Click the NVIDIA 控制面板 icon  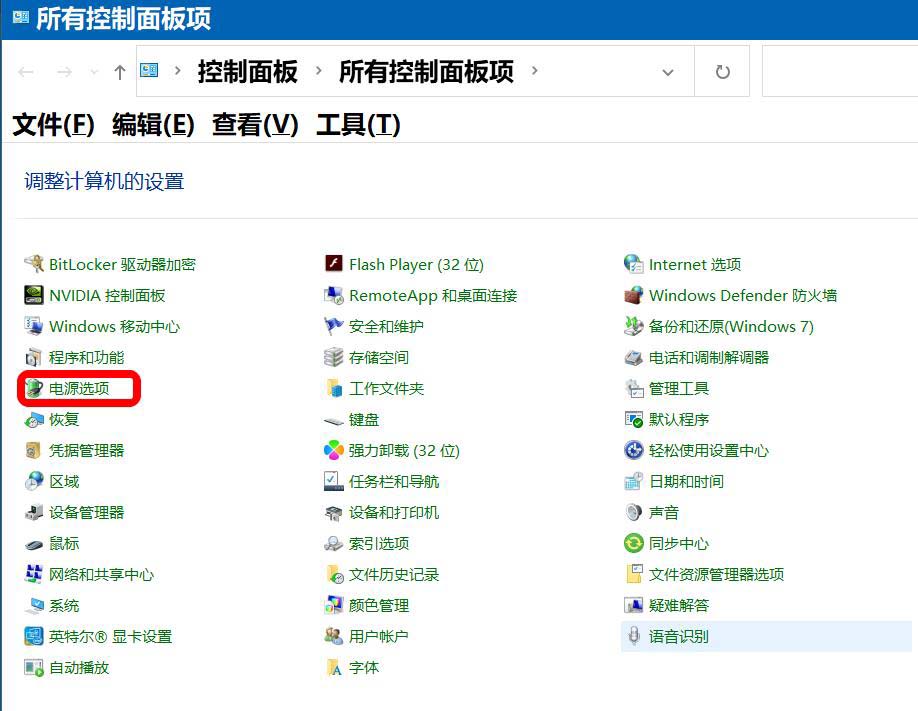tap(34, 295)
